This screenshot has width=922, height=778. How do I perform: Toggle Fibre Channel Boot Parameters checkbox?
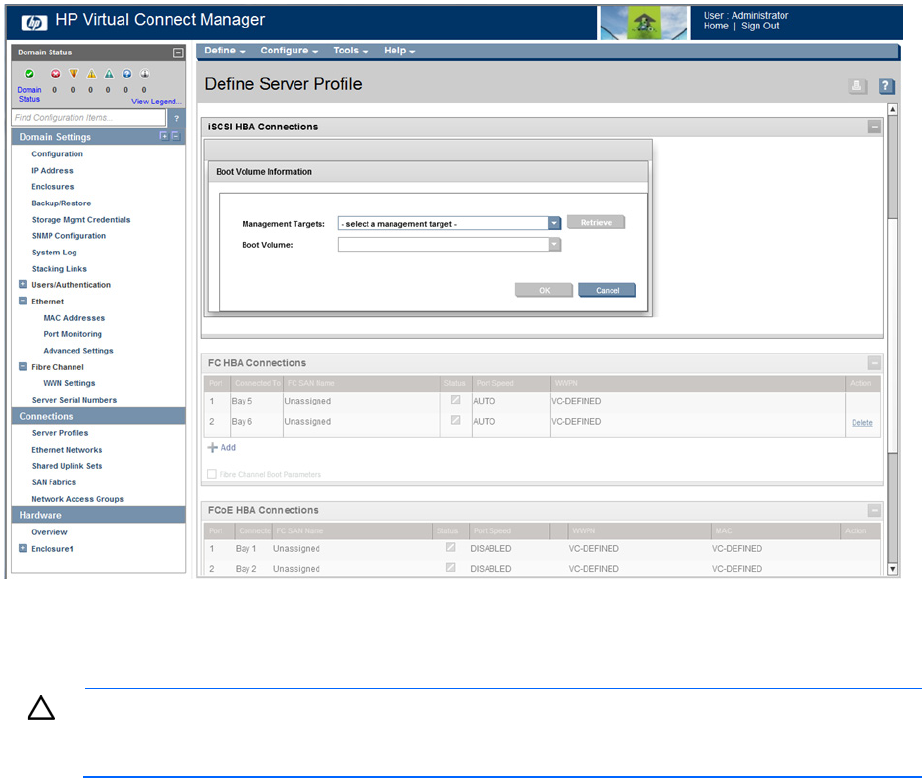[212, 474]
